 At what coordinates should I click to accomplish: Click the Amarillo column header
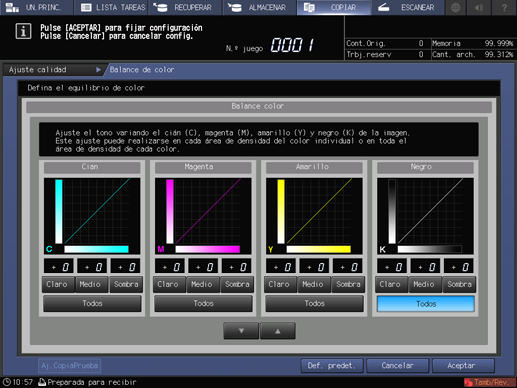tap(314, 167)
